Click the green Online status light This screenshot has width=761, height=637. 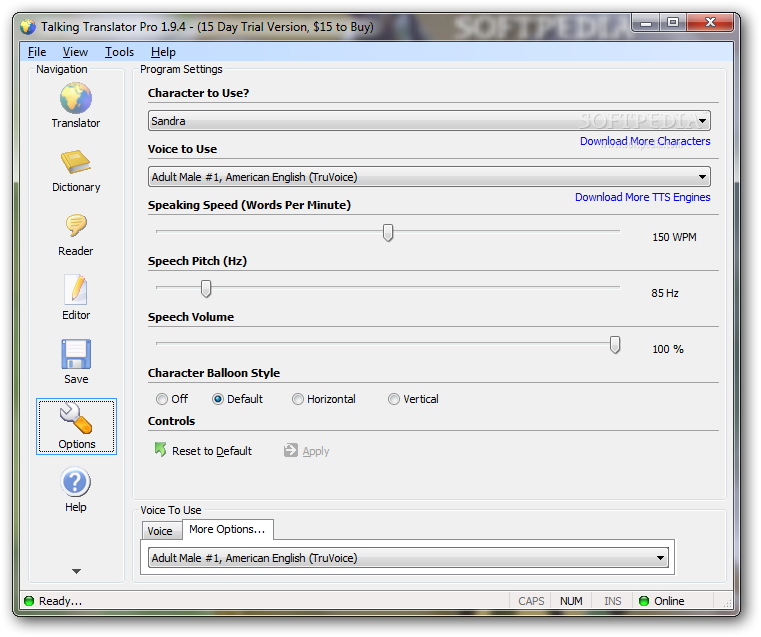(x=644, y=601)
